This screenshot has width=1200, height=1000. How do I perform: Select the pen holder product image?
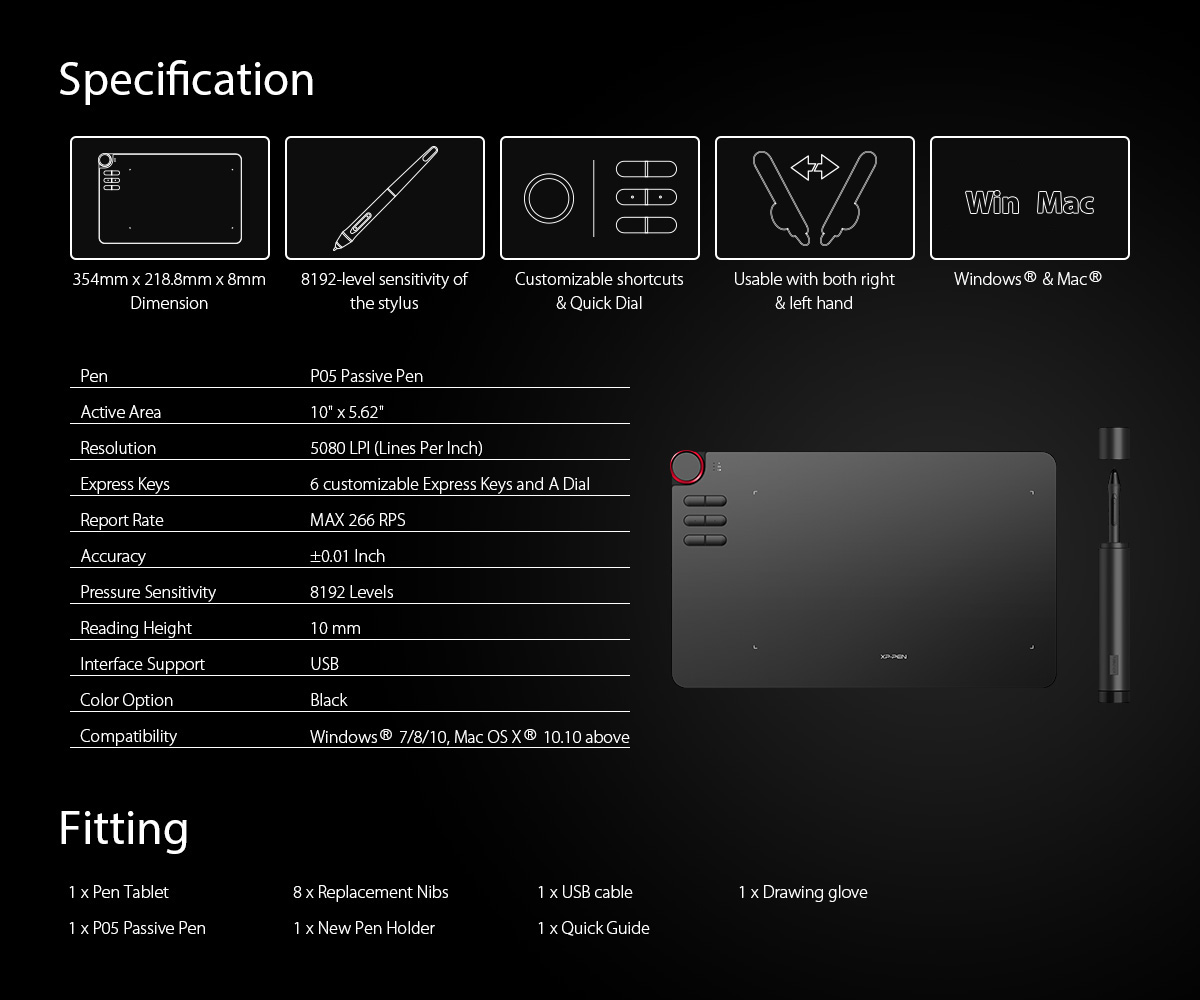1114,564
